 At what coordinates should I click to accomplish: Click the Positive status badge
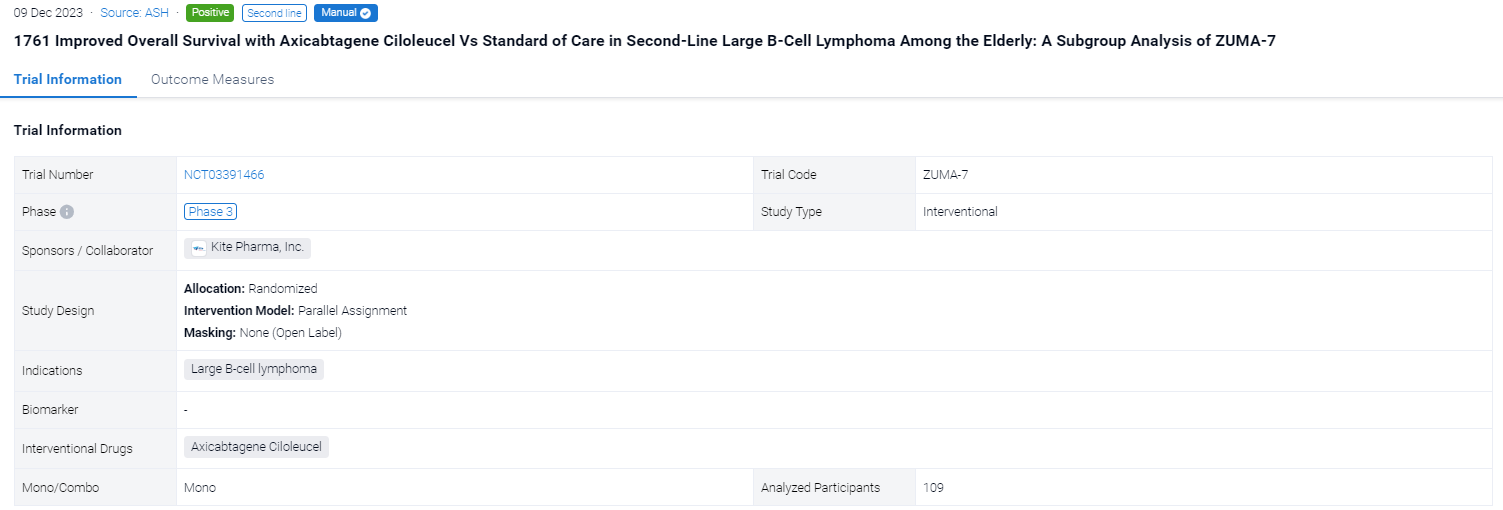coord(210,13)
